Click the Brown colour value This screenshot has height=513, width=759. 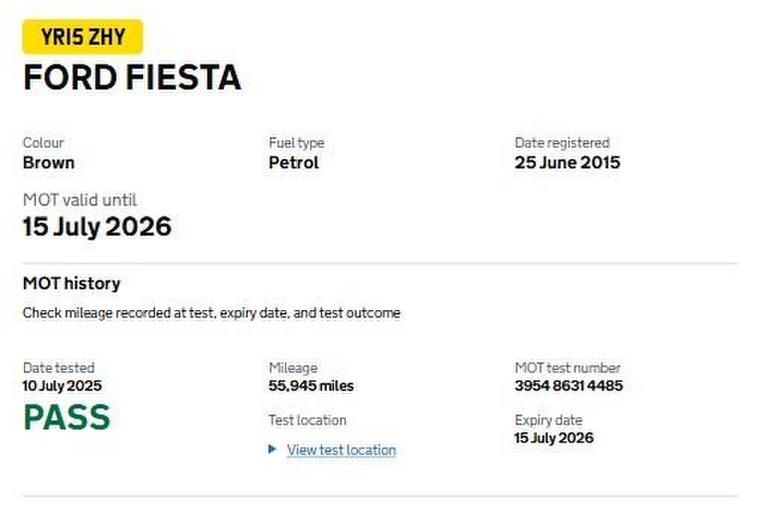click(48, 162)
